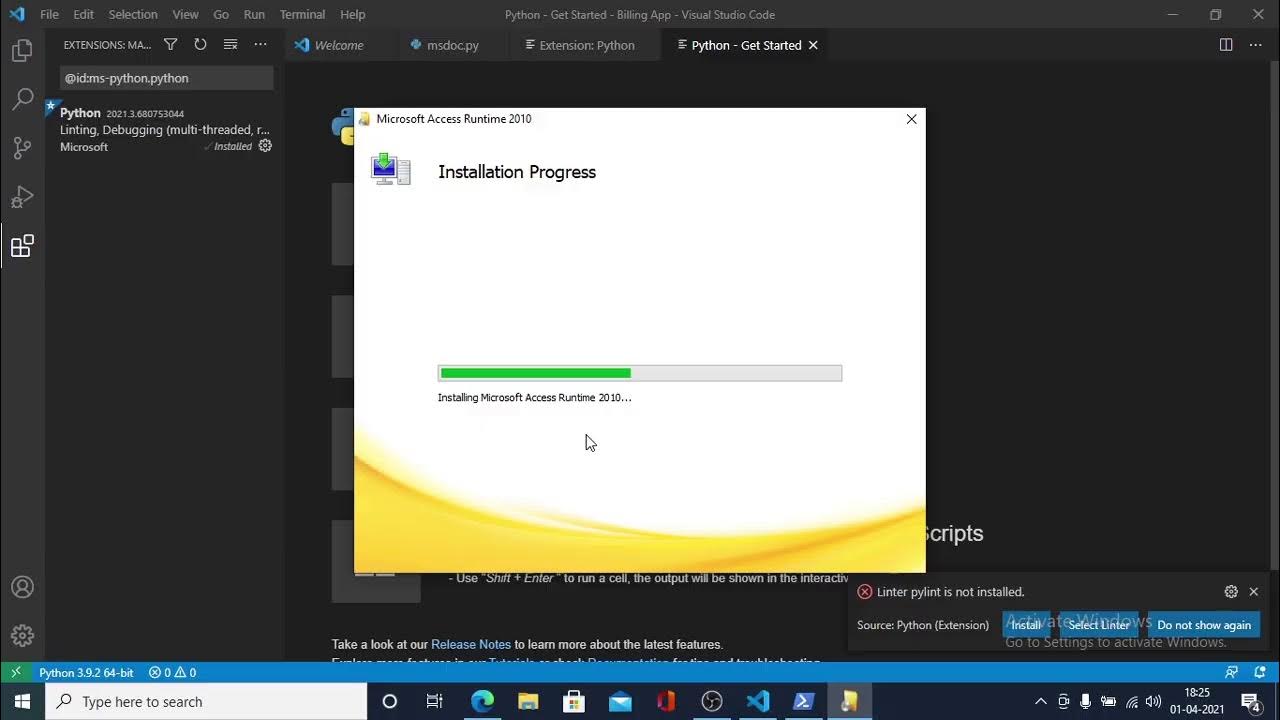Clear extensions search results icon
The image size is (1280, 720).
pyautogui.click(x=230, y=45)
